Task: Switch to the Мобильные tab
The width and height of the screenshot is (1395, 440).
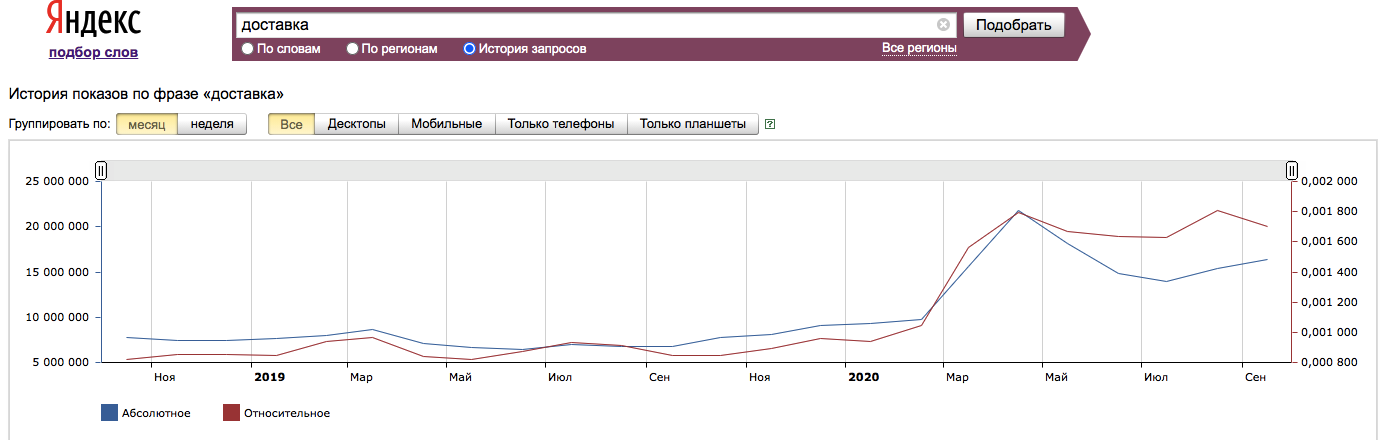Action: click(x=447, y=124)
